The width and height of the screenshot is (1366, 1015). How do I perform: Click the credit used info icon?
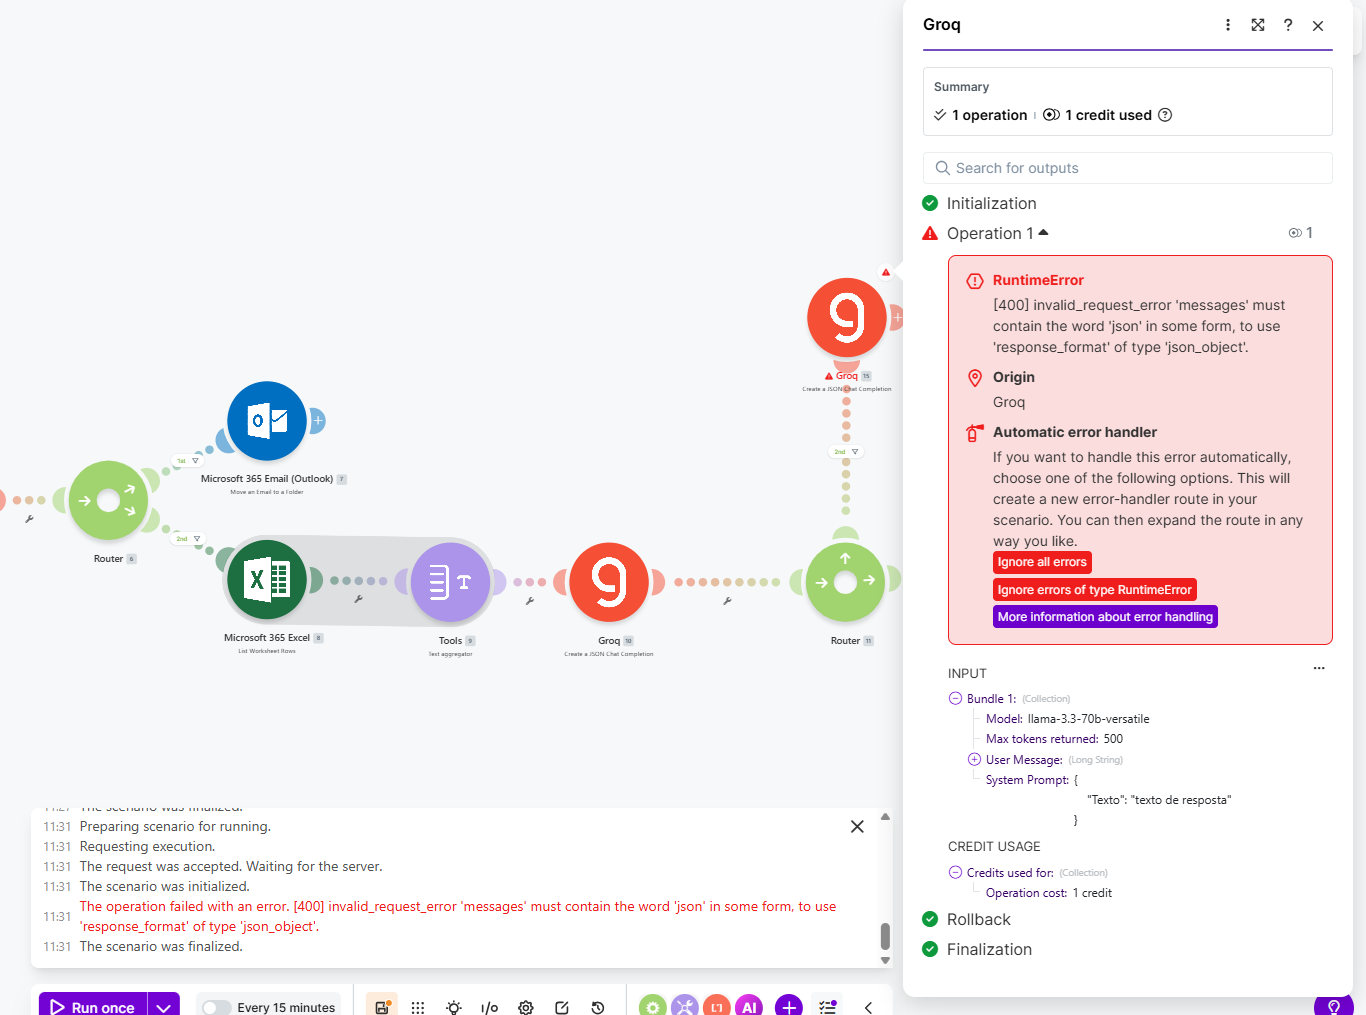1165,115
